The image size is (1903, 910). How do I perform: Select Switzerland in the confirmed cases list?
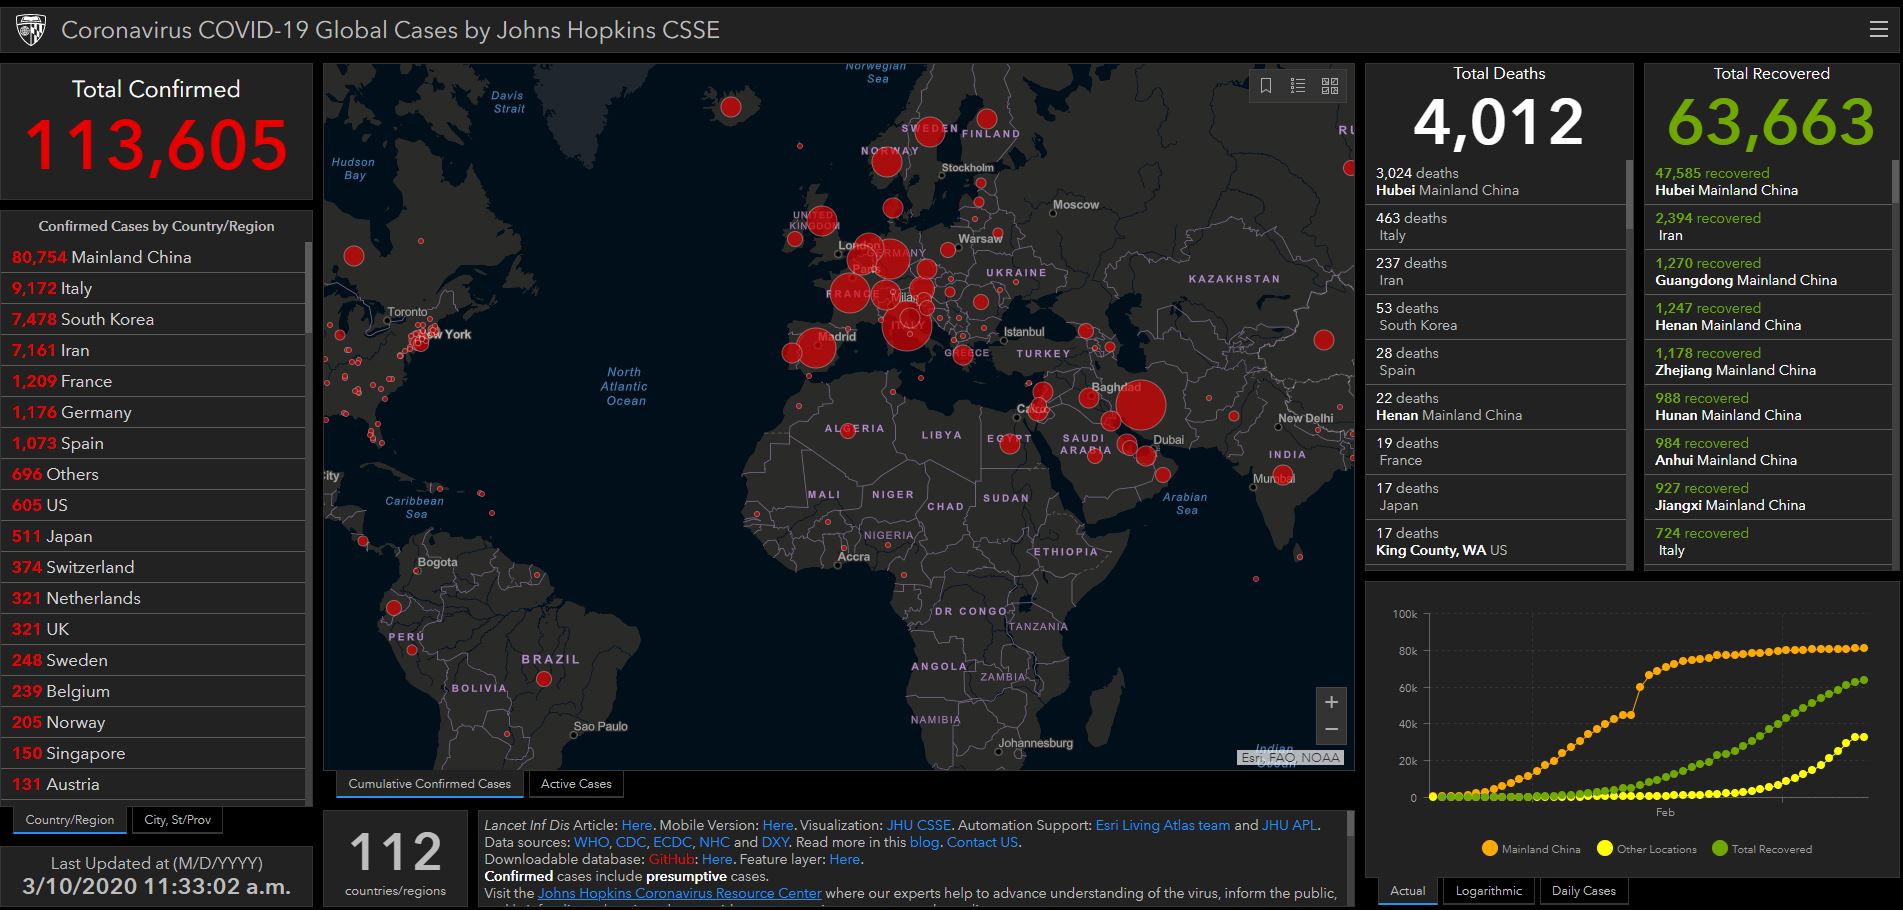click(153, 567)
